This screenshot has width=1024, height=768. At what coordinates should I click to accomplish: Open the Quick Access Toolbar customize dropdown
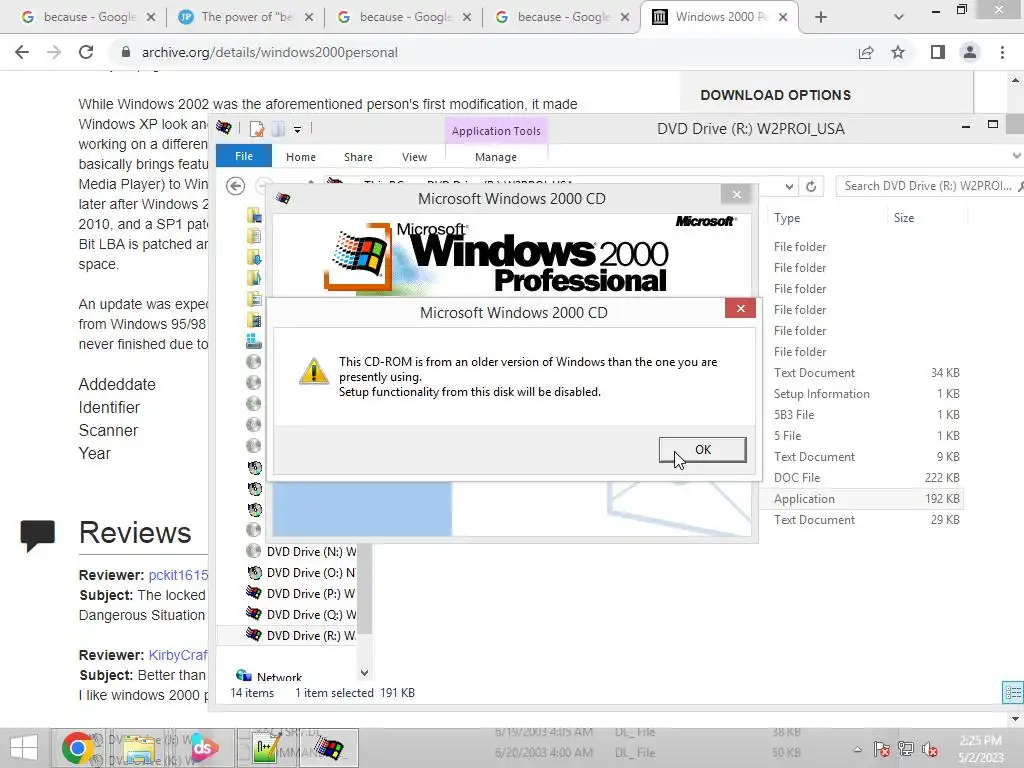[x=297, y=129]
